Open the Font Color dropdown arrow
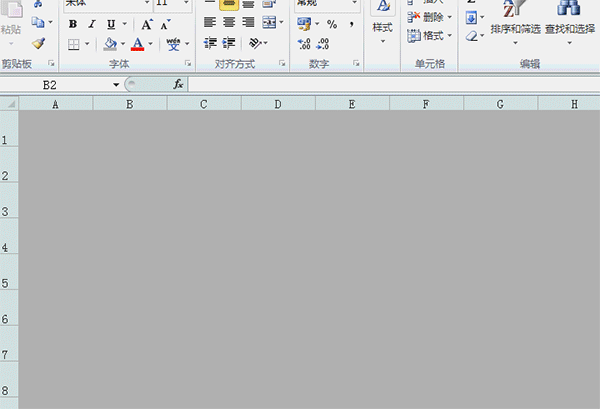This screenshot has height=409, width=600. point(151,44)
